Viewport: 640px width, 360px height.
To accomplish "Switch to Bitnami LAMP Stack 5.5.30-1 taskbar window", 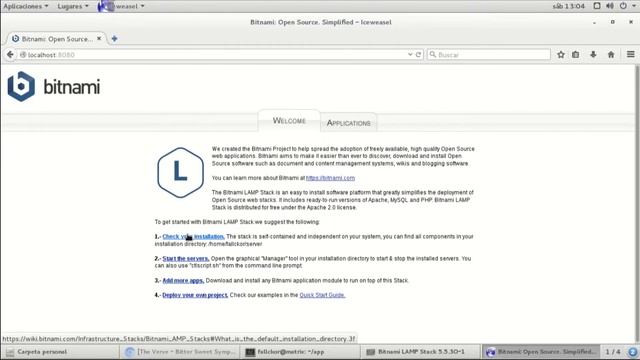I will click(x=420, y=351).
